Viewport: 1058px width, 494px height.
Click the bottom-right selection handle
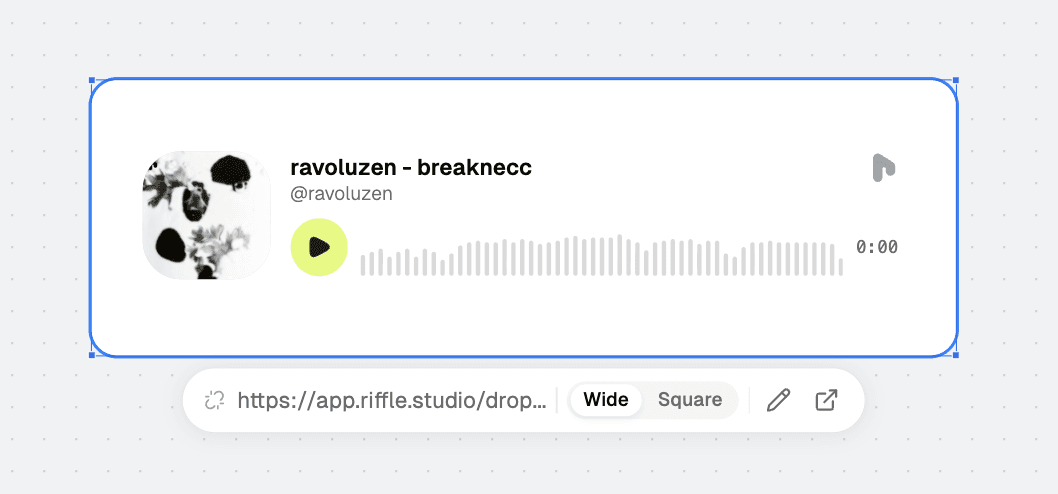click(x=955, y=354)
